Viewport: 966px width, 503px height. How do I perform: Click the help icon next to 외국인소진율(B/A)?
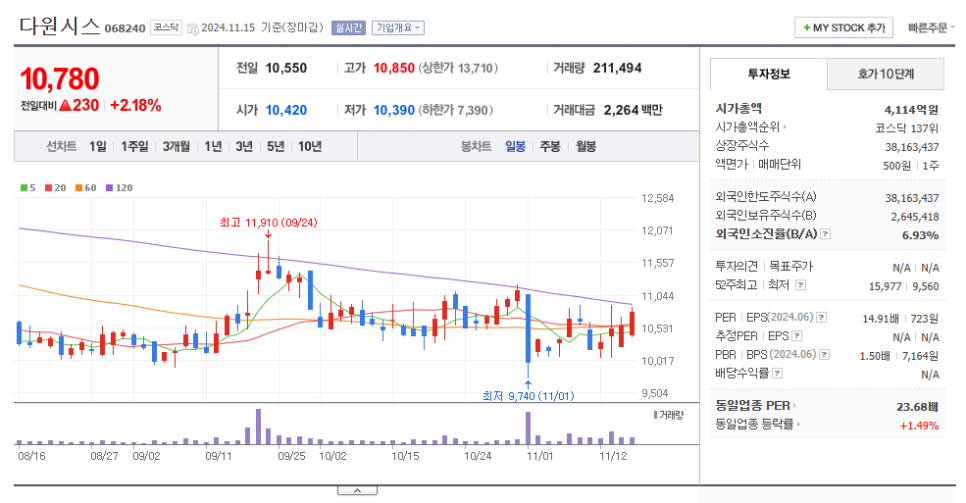[x=826, y=234]
